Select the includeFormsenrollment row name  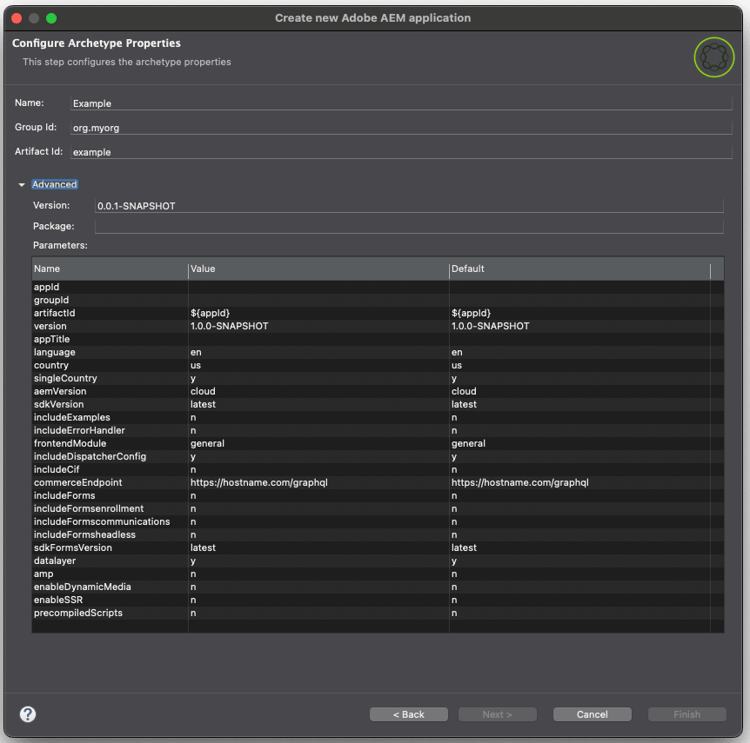pyautogui.click(x=88, y=509)
